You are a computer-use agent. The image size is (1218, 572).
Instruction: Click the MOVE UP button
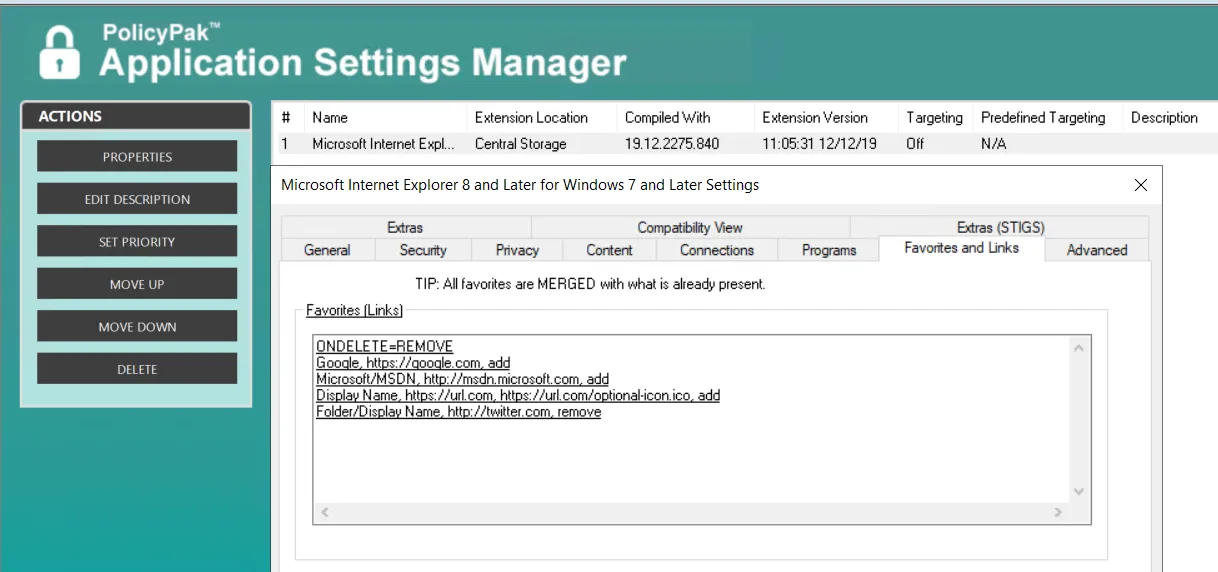click(x=137, y=284)
